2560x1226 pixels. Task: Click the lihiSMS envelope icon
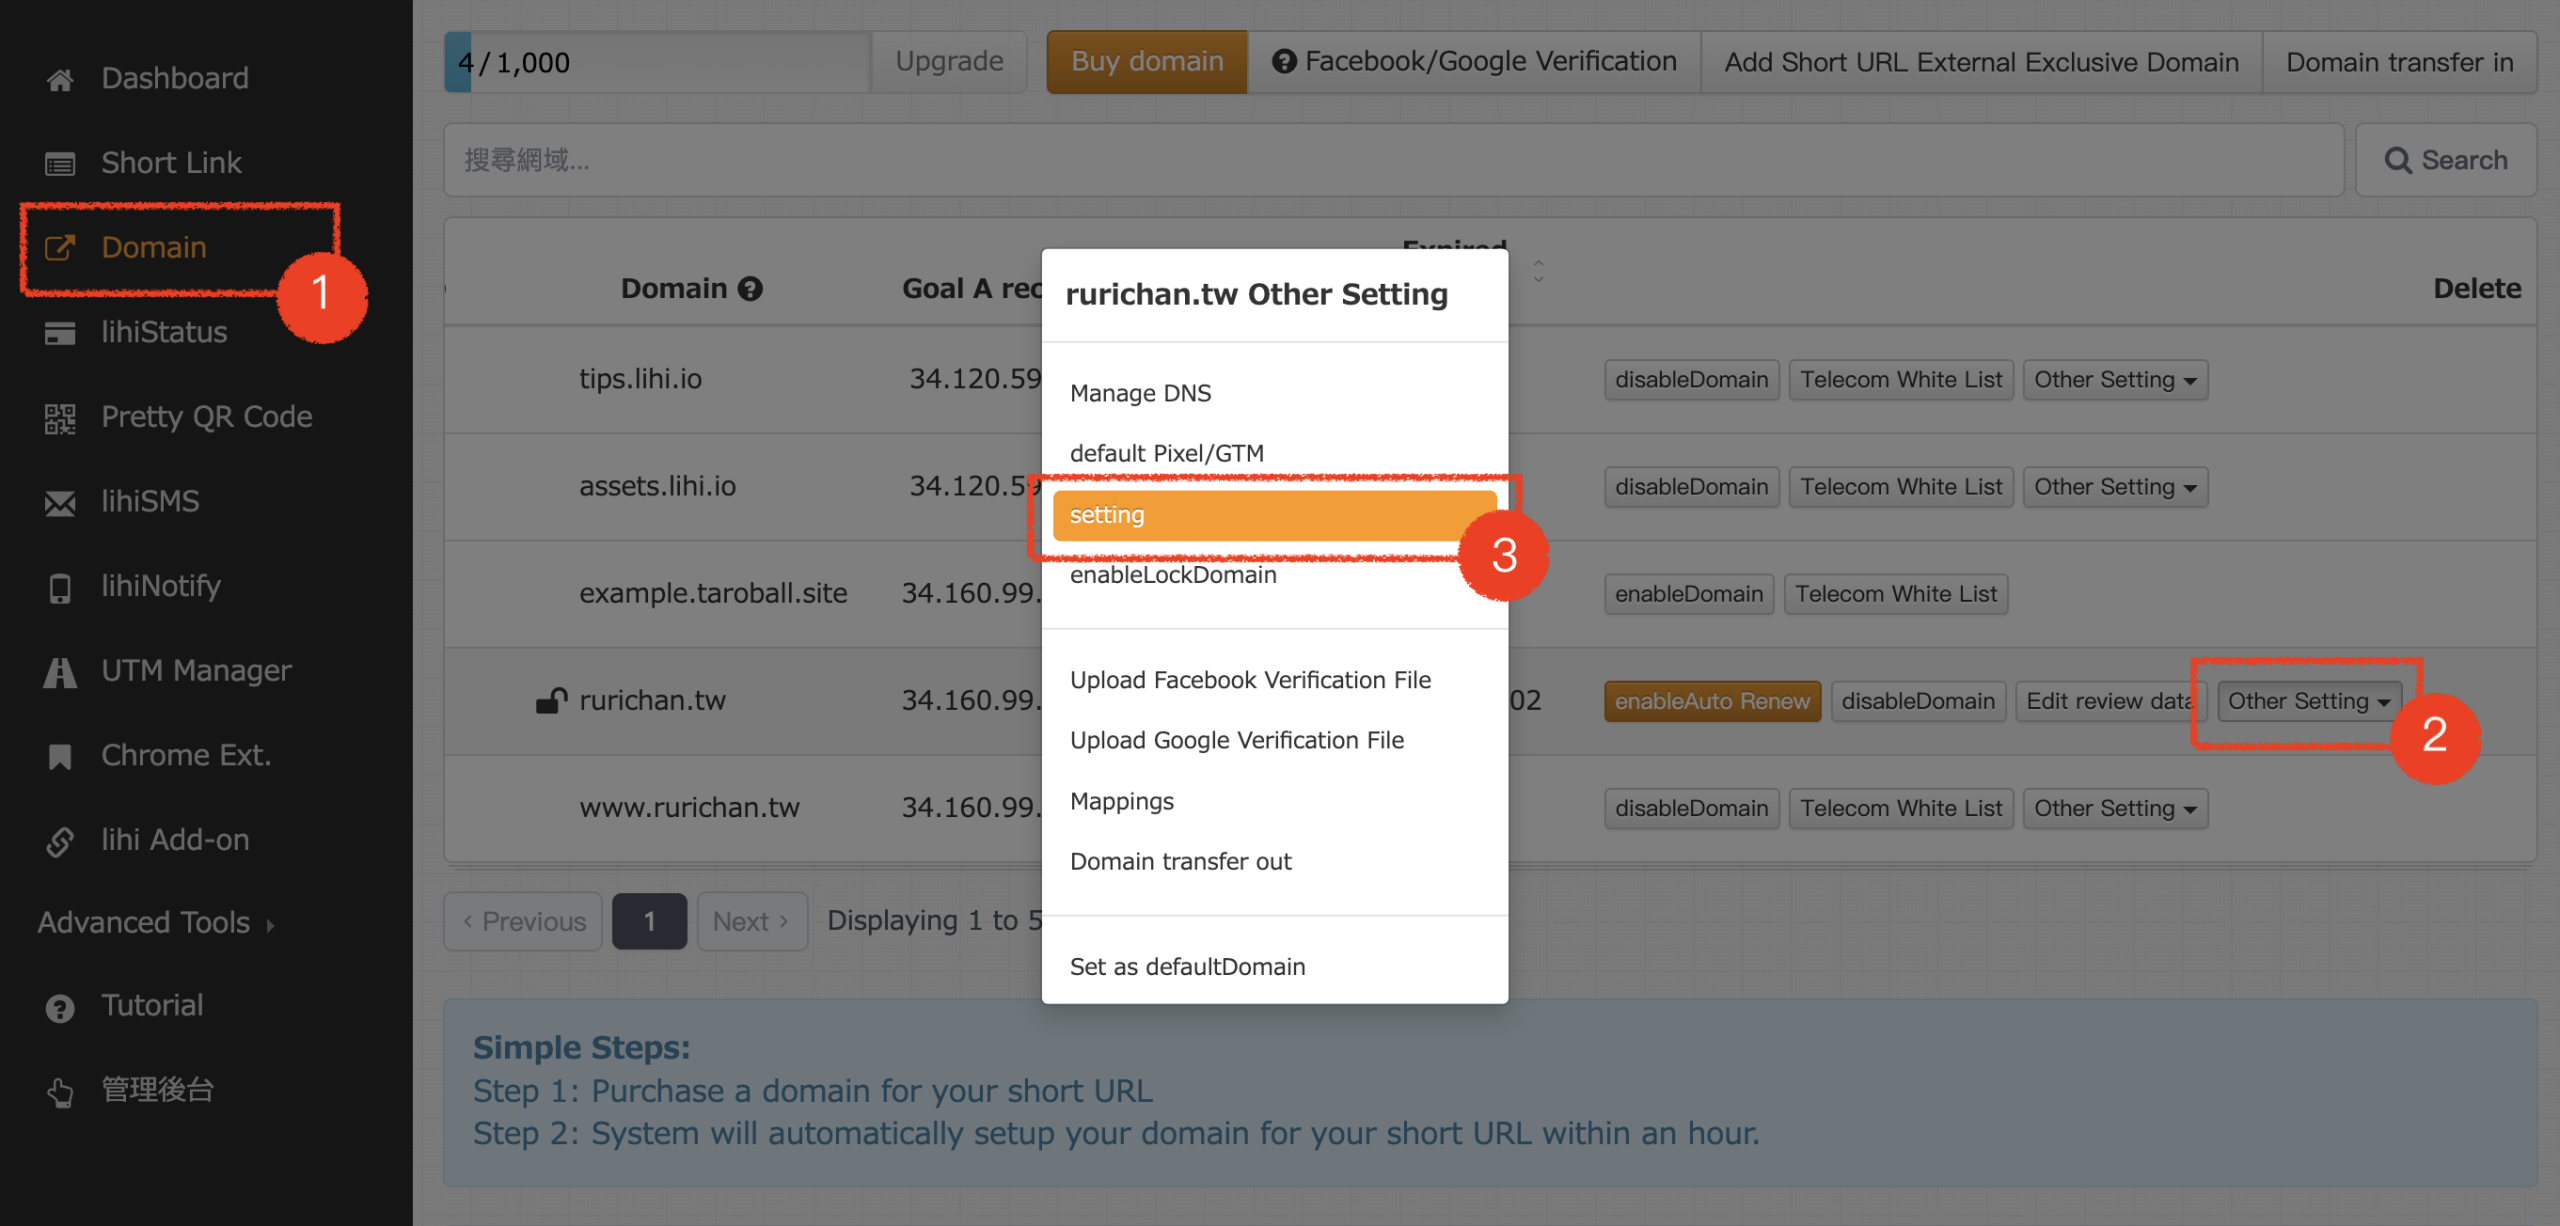(x=60, y=502)
